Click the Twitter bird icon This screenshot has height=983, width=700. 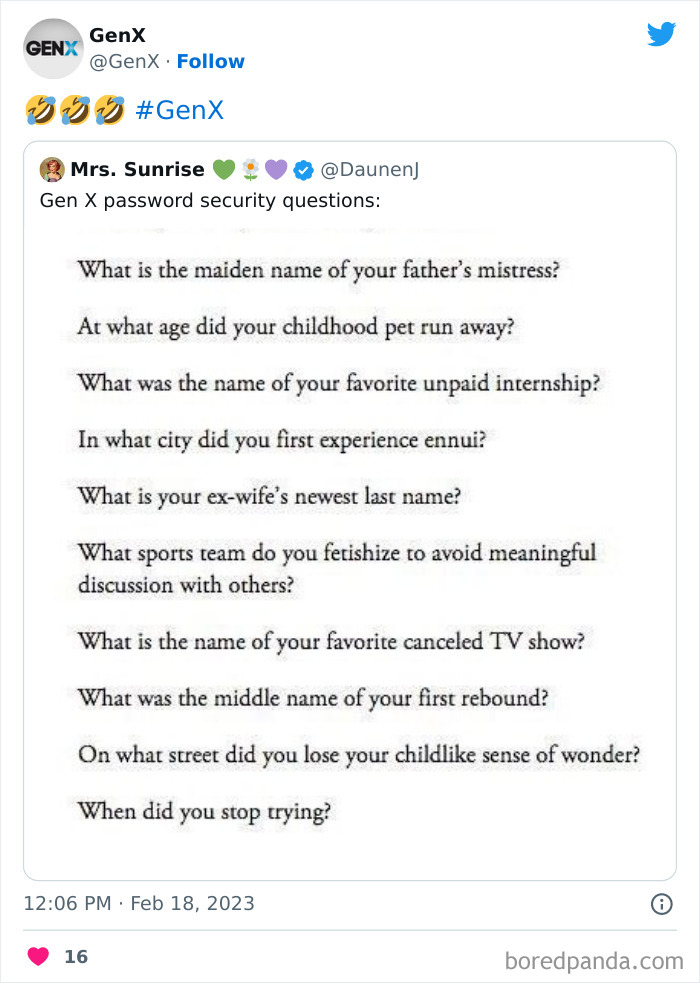[662, 34]
